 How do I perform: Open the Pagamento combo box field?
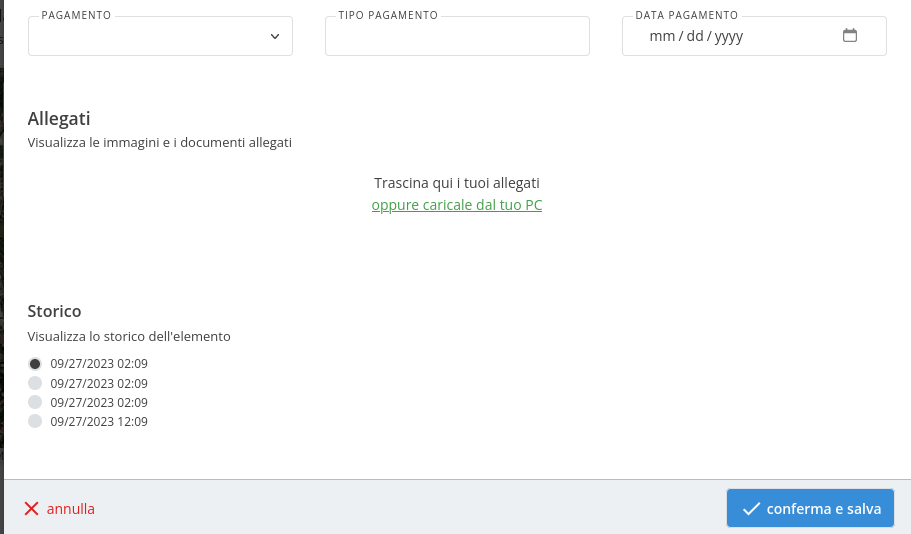click(150, 36)
